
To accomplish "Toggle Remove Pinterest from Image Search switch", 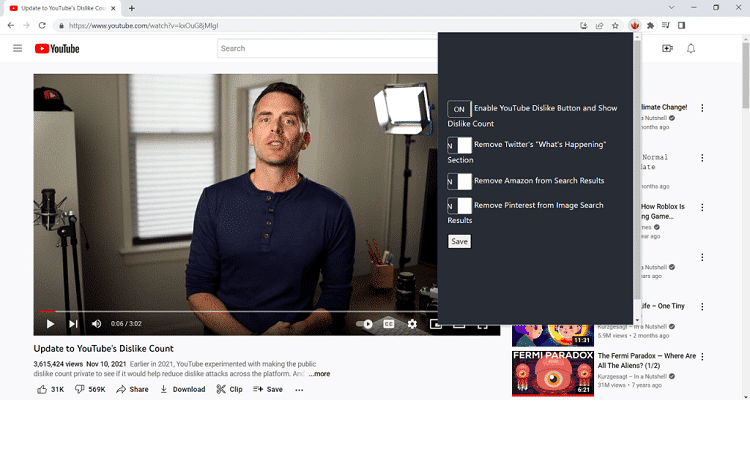I will (459, 206).
